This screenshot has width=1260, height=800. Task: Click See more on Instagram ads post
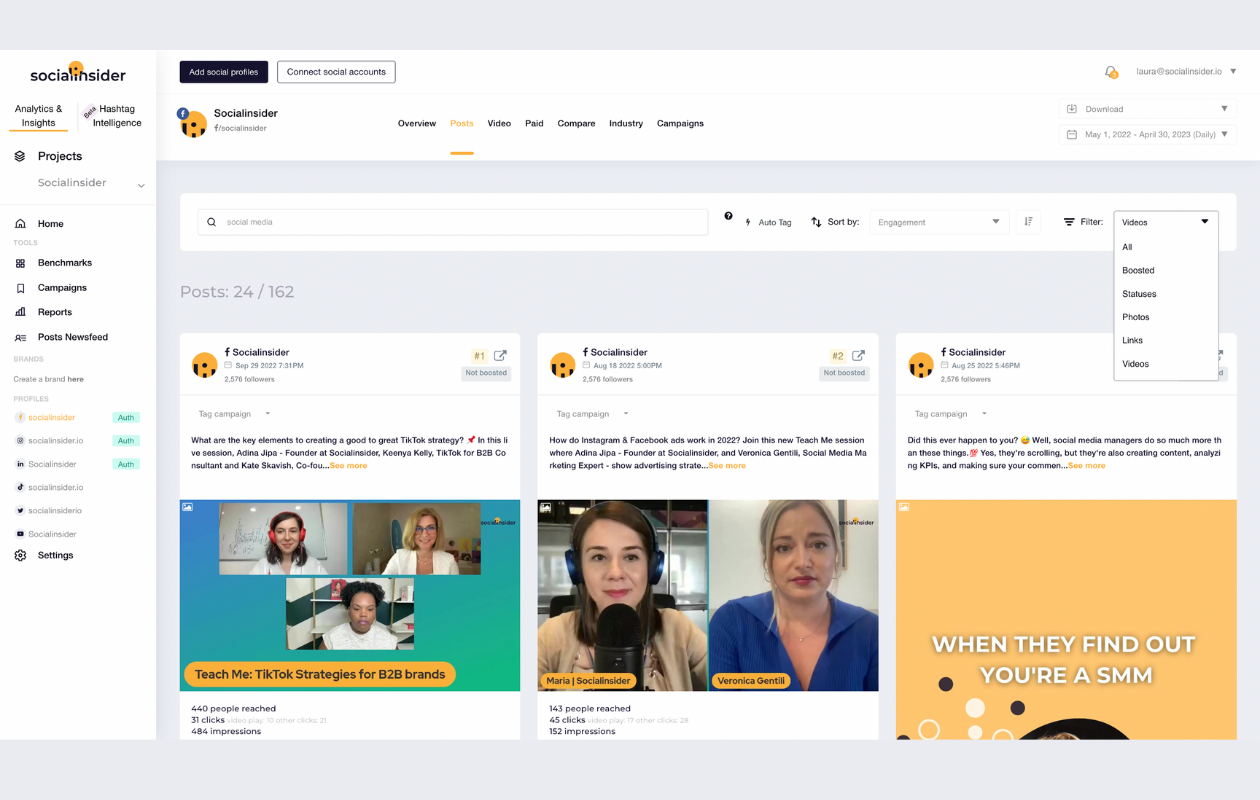(x=727, y=465)
